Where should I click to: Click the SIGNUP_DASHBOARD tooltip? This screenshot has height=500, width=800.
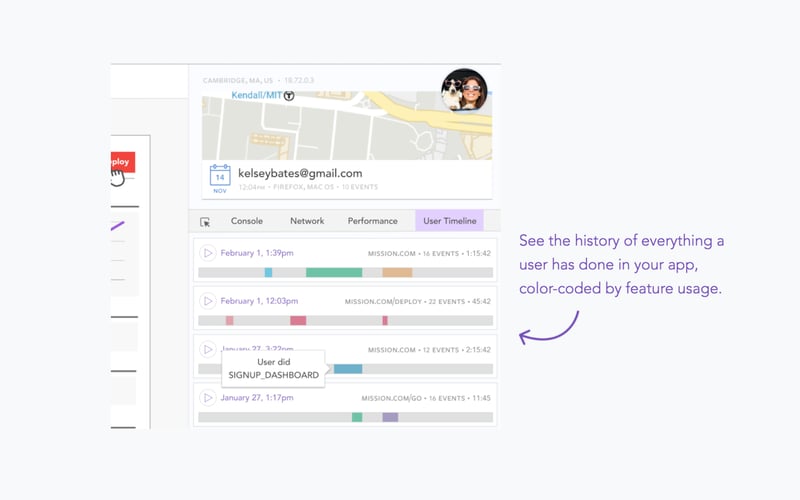(x=273, y=368)
